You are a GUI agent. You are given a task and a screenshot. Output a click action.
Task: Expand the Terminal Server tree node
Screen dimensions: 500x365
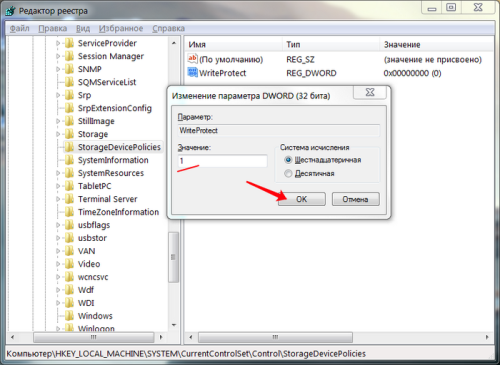click(x=58, y=199)
